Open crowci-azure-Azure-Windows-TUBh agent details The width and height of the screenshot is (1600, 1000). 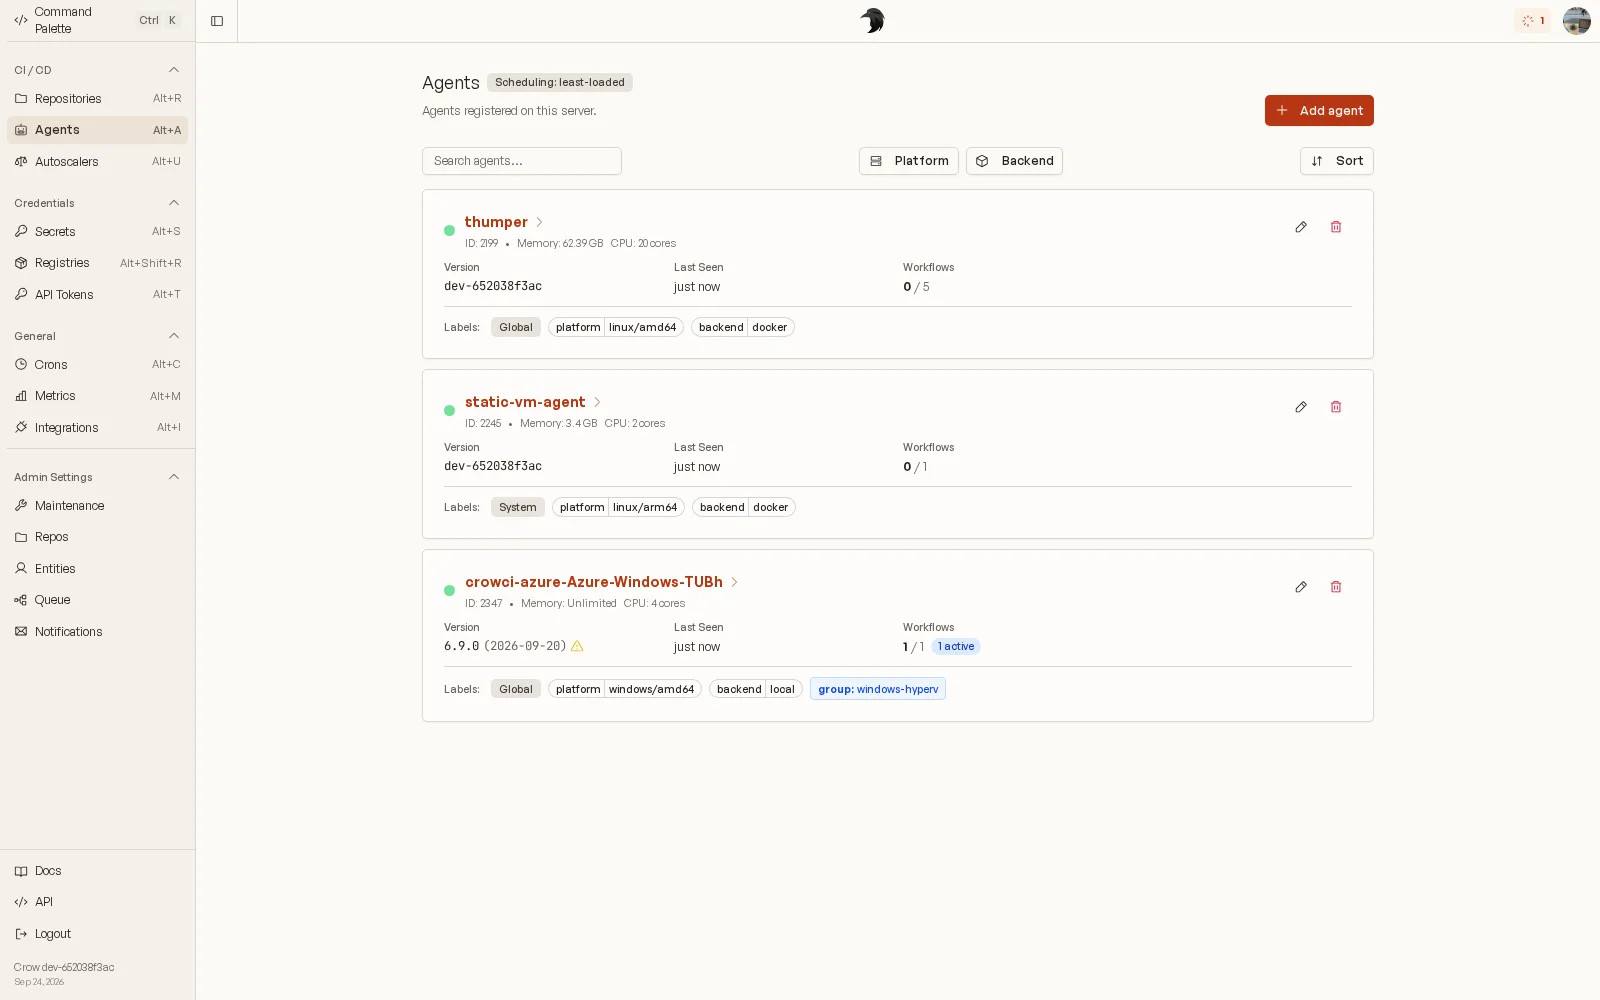coord(602,582)
